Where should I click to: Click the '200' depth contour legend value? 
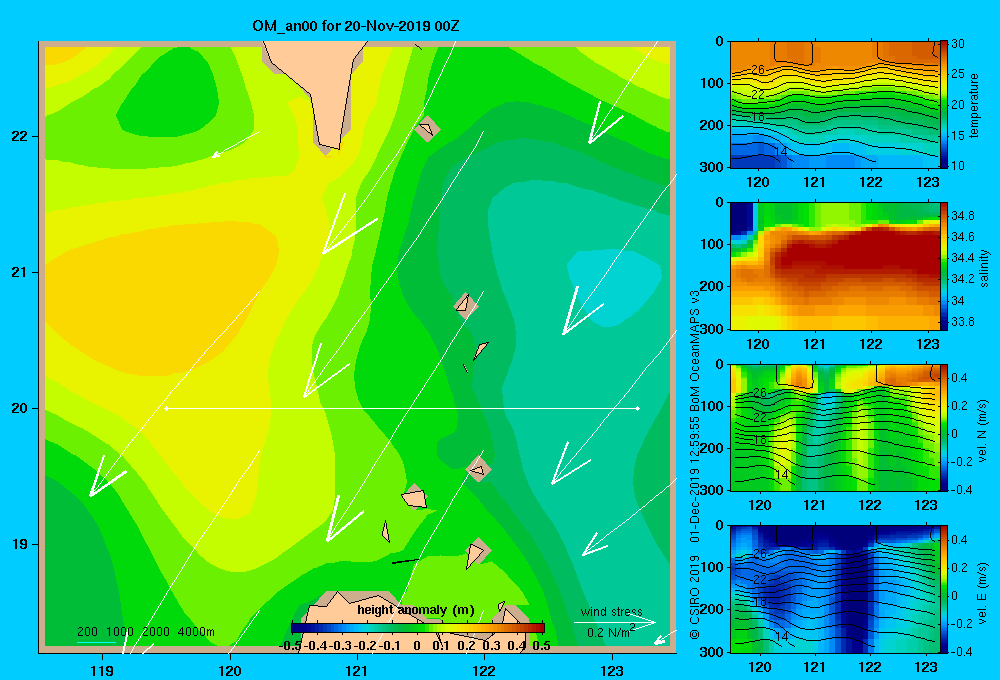pyautogui.click(x=87, y=632)
